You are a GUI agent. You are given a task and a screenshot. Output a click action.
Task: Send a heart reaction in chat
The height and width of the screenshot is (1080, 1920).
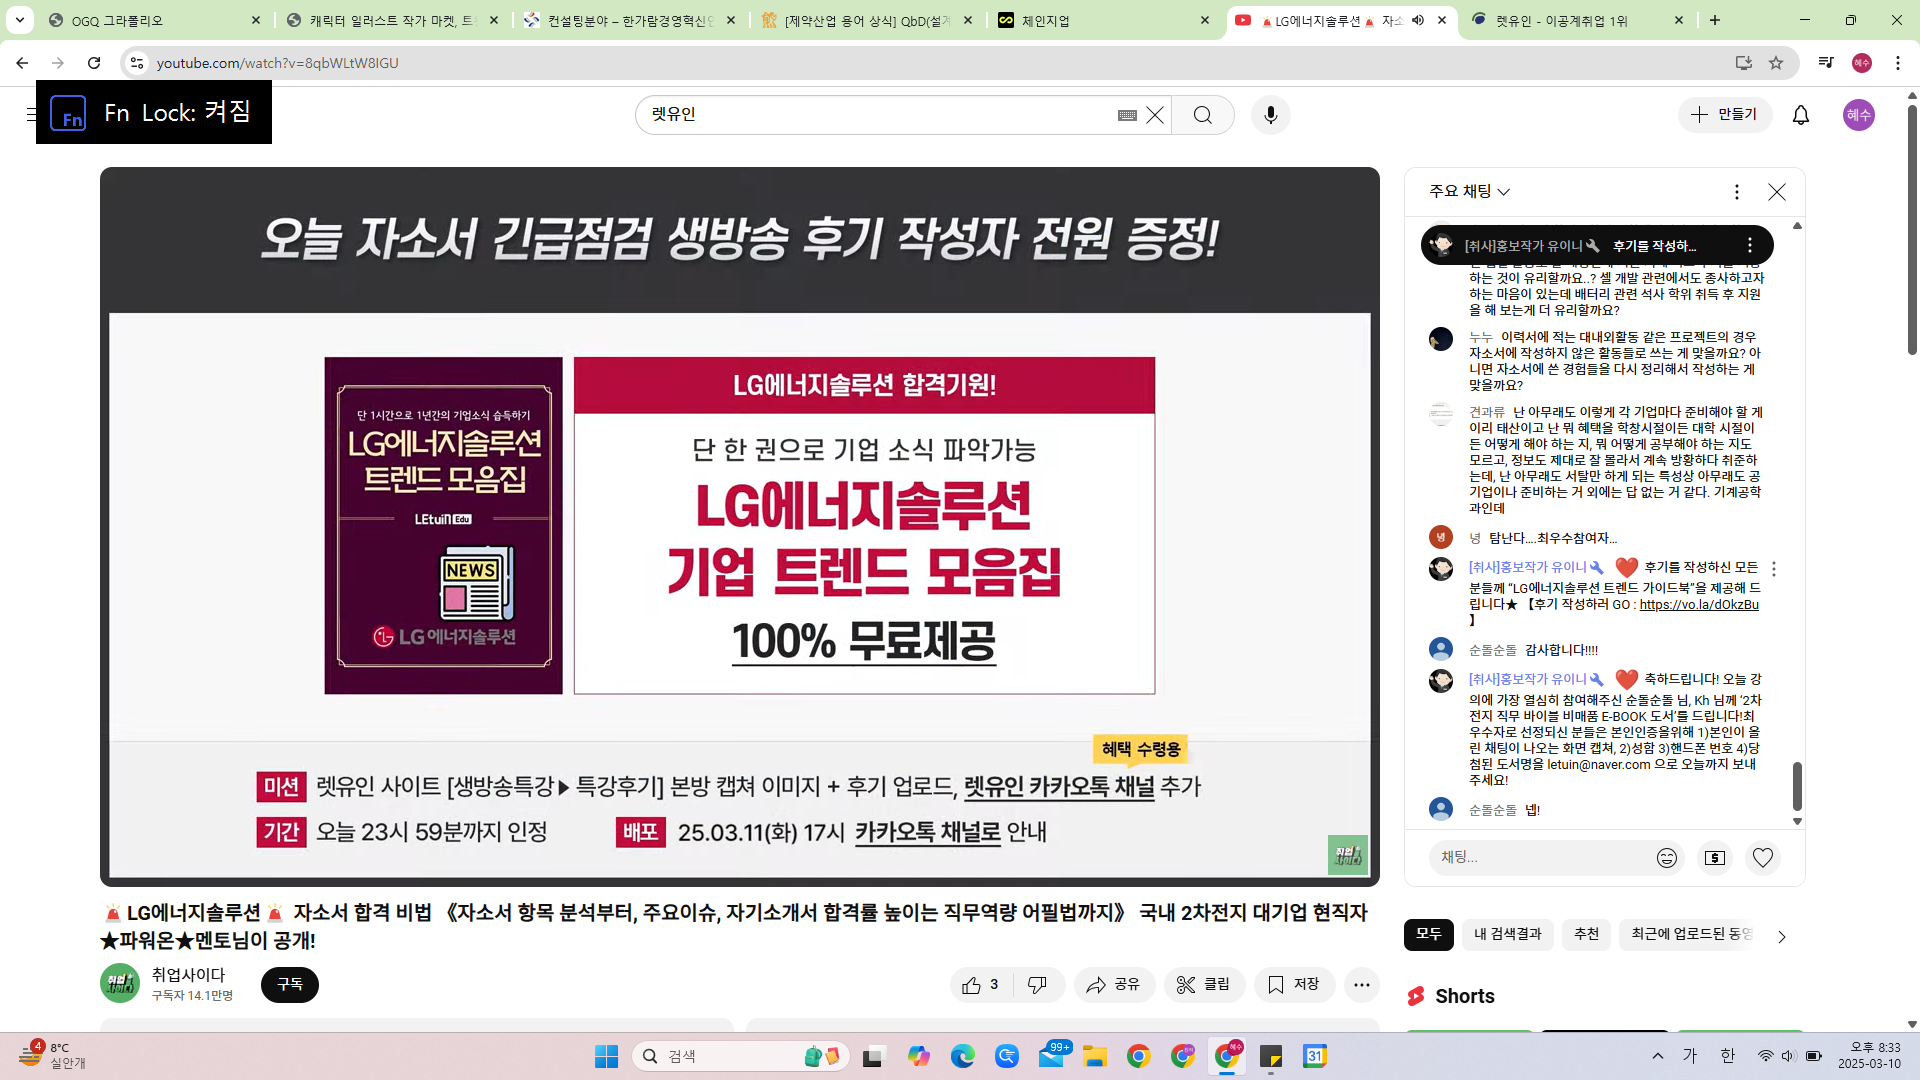(1762, 858)
